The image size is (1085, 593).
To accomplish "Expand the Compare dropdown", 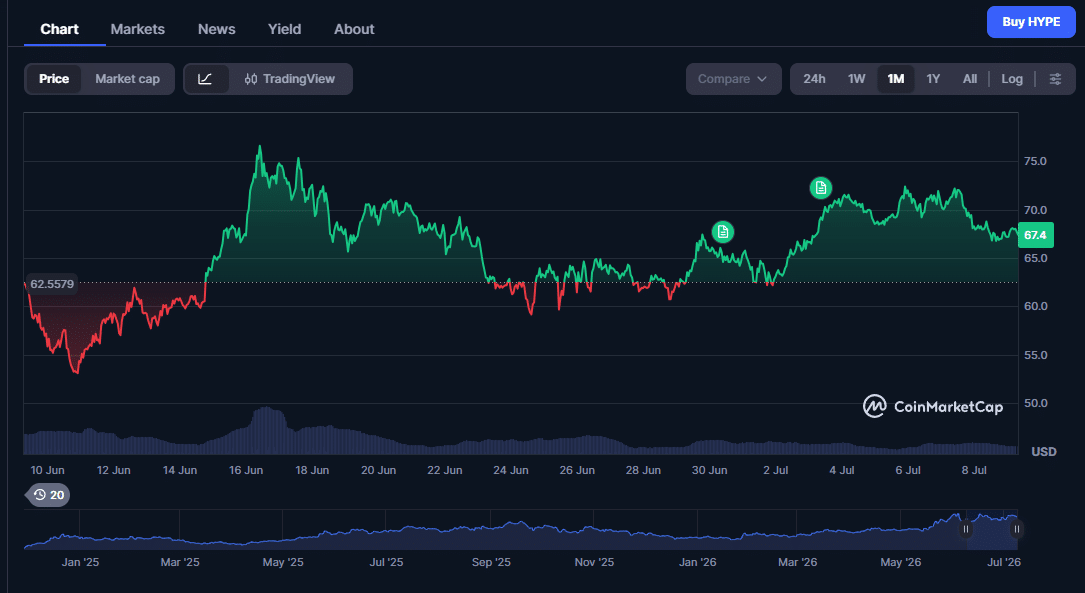I will [733, 79].
